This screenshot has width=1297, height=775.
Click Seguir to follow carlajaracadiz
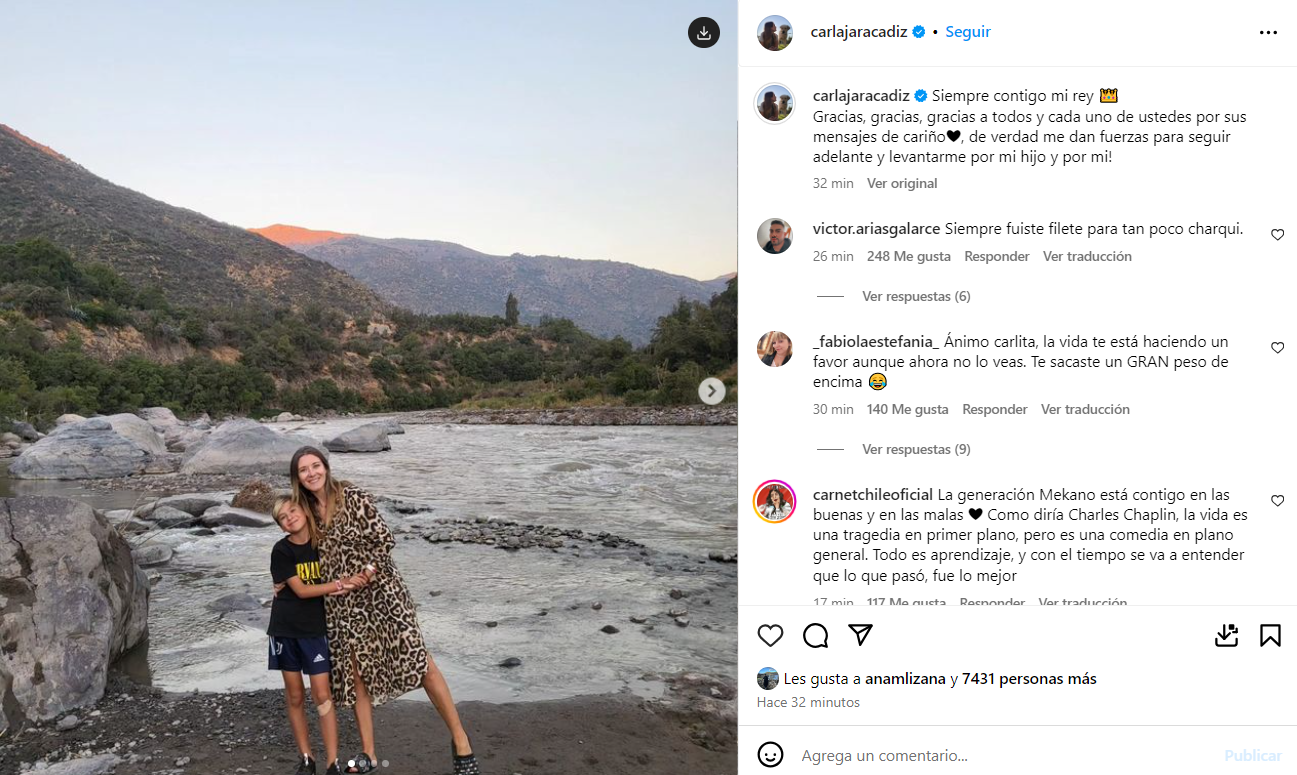[968, 32]
